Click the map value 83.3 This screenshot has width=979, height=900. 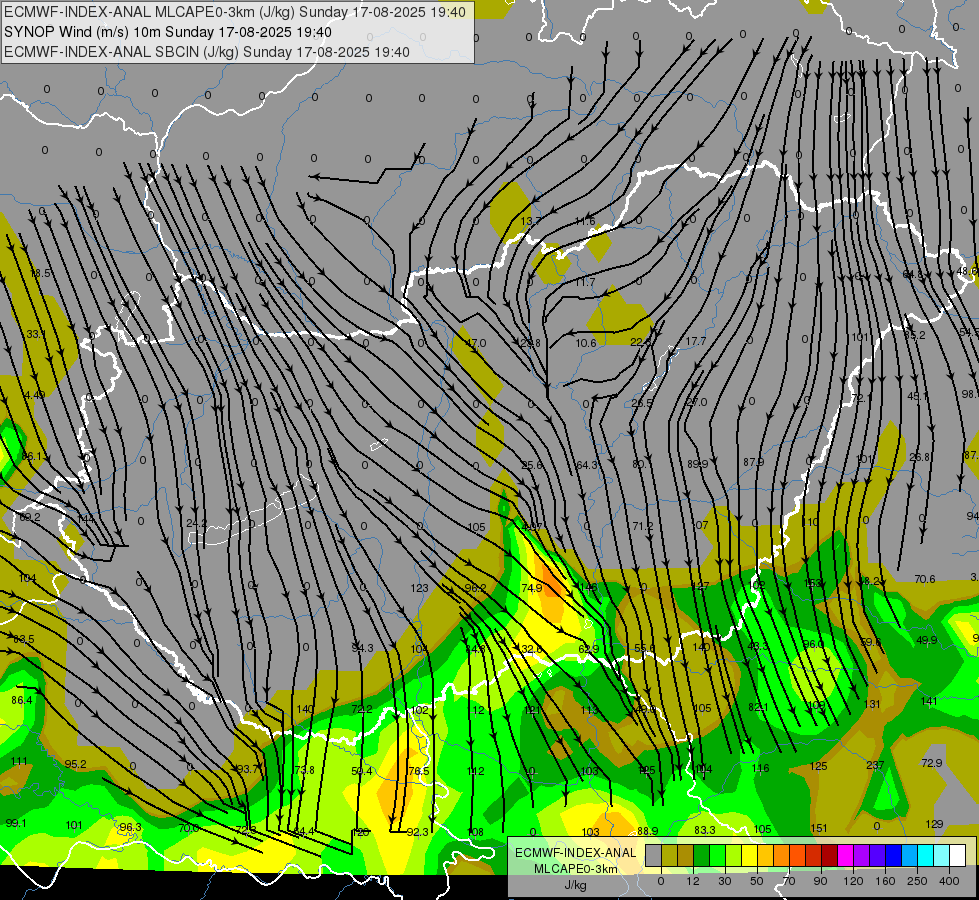point(705,830)
